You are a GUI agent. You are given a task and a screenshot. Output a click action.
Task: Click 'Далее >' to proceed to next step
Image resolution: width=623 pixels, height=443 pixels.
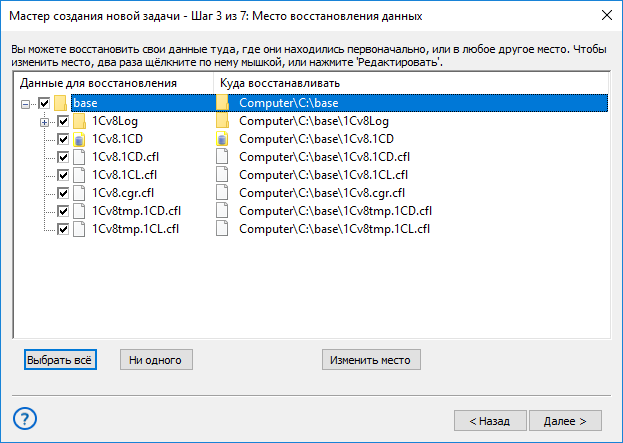pyautogui.click(x=565, y=421)
